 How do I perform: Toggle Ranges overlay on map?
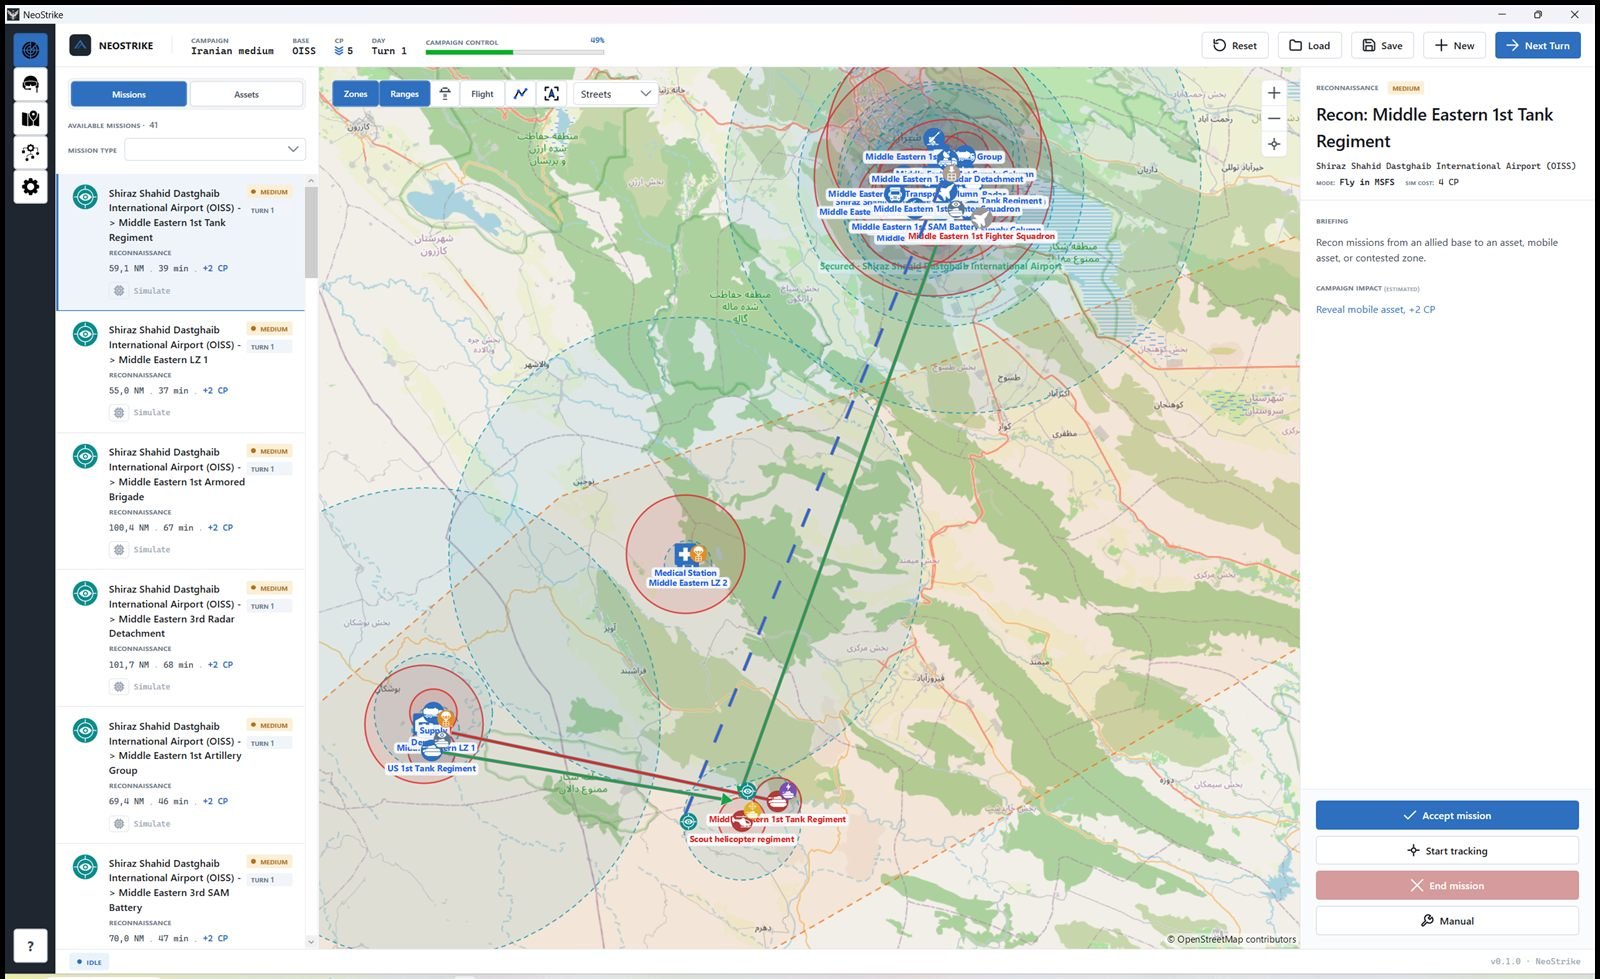coord(404,94)
